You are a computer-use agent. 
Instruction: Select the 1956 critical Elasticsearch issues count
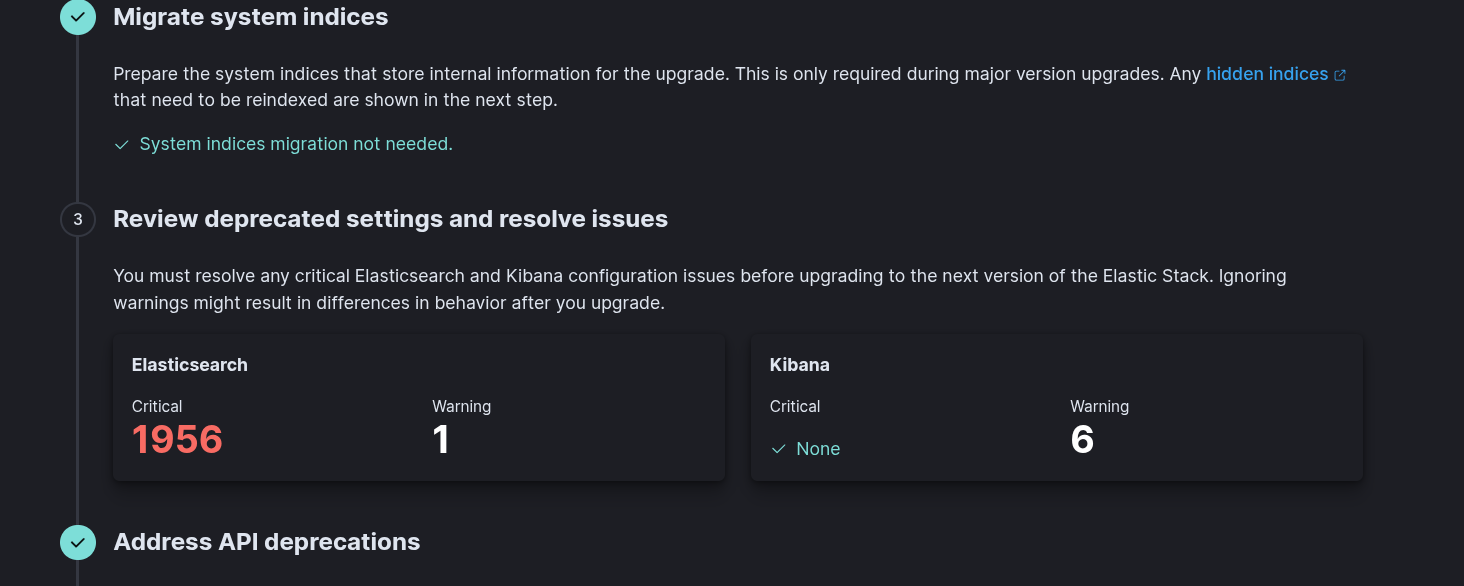(177, 440)
